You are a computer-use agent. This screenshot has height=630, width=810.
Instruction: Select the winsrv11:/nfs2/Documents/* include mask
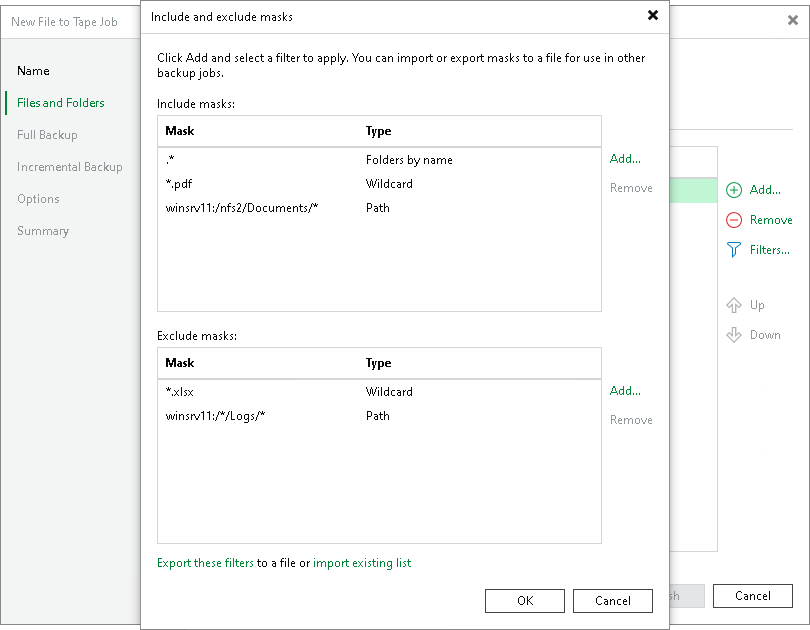pyautogui.click(x=379, y=208)
